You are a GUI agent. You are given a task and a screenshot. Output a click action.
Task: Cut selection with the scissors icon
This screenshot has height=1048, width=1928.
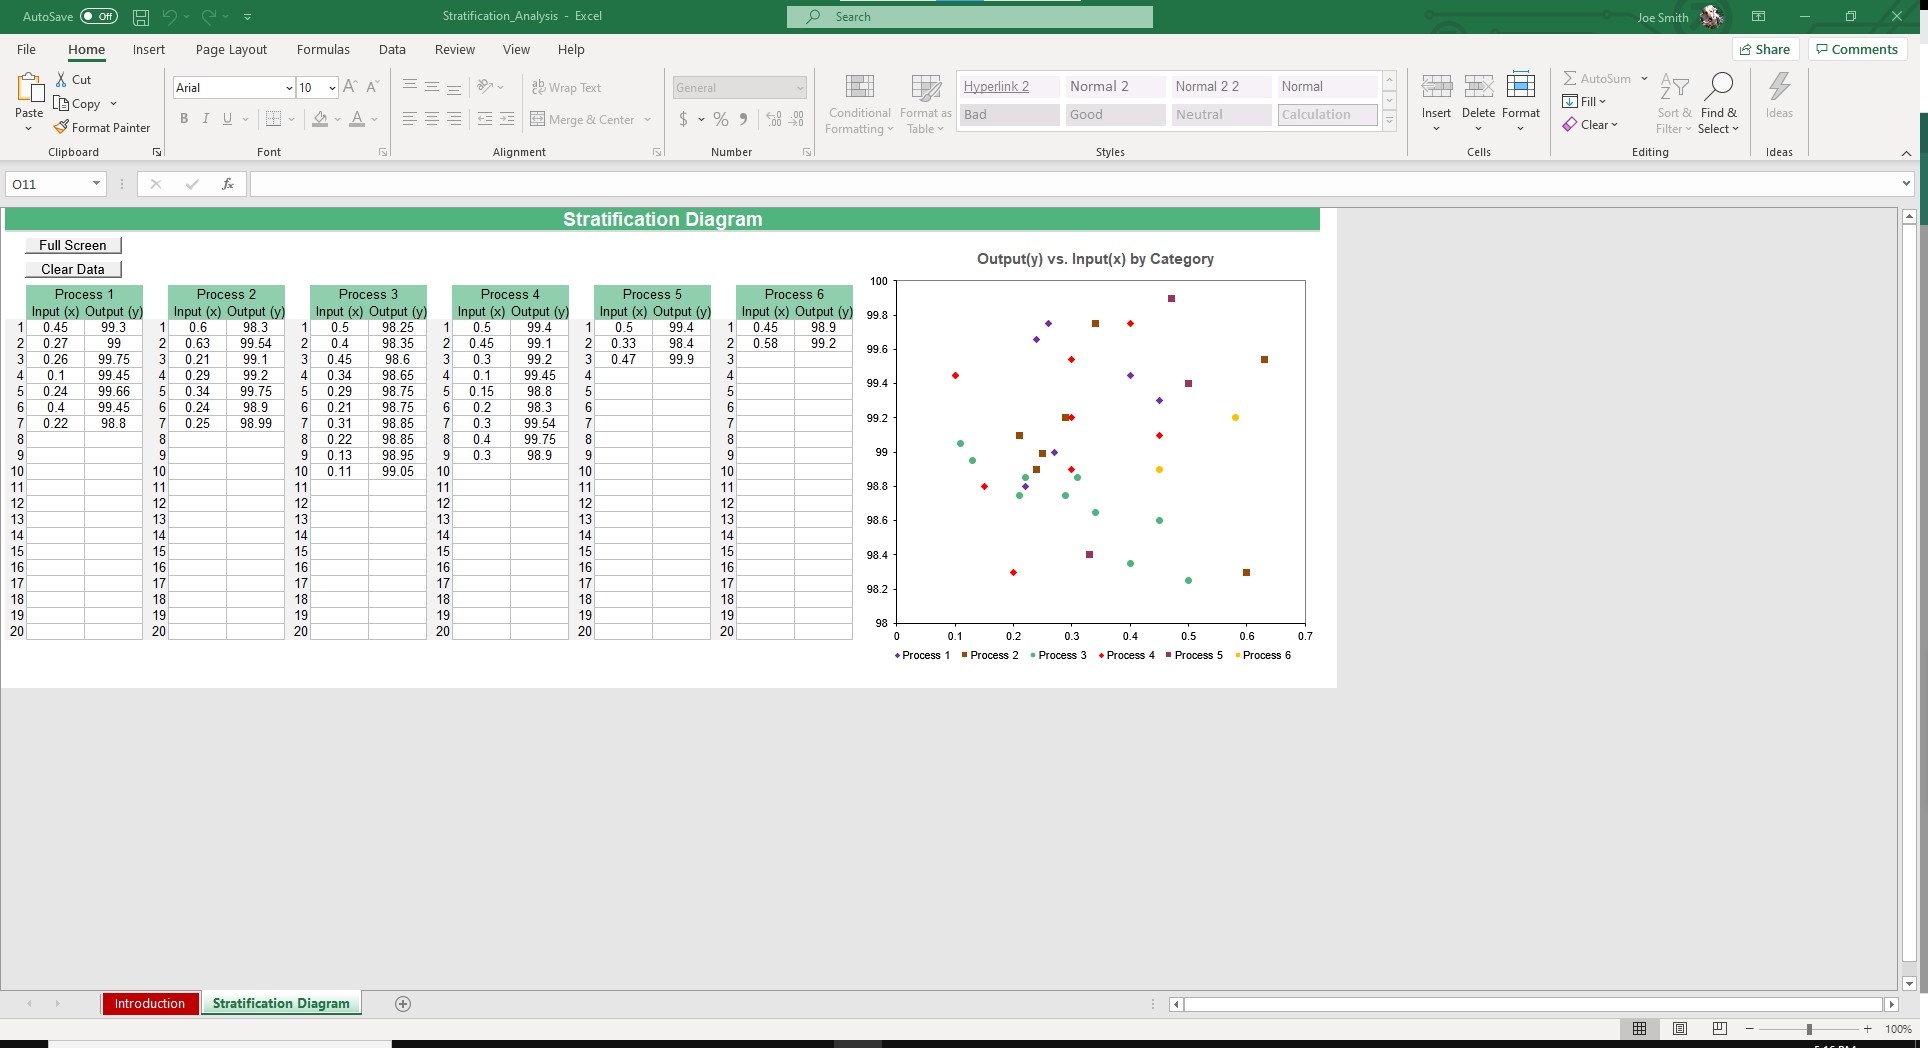[x=62, y=80]
